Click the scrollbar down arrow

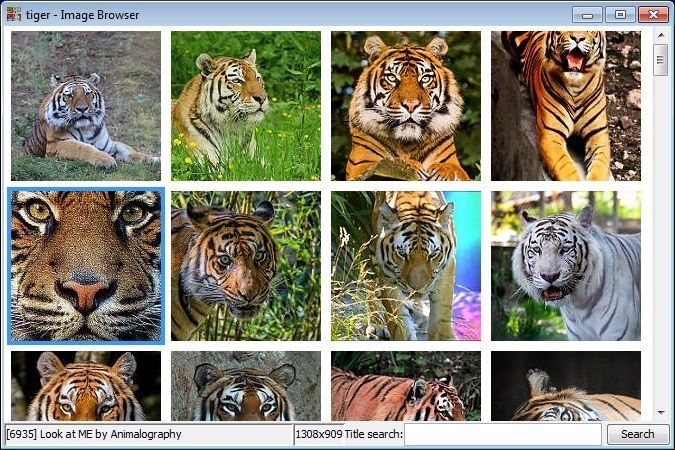pos(660,412)
